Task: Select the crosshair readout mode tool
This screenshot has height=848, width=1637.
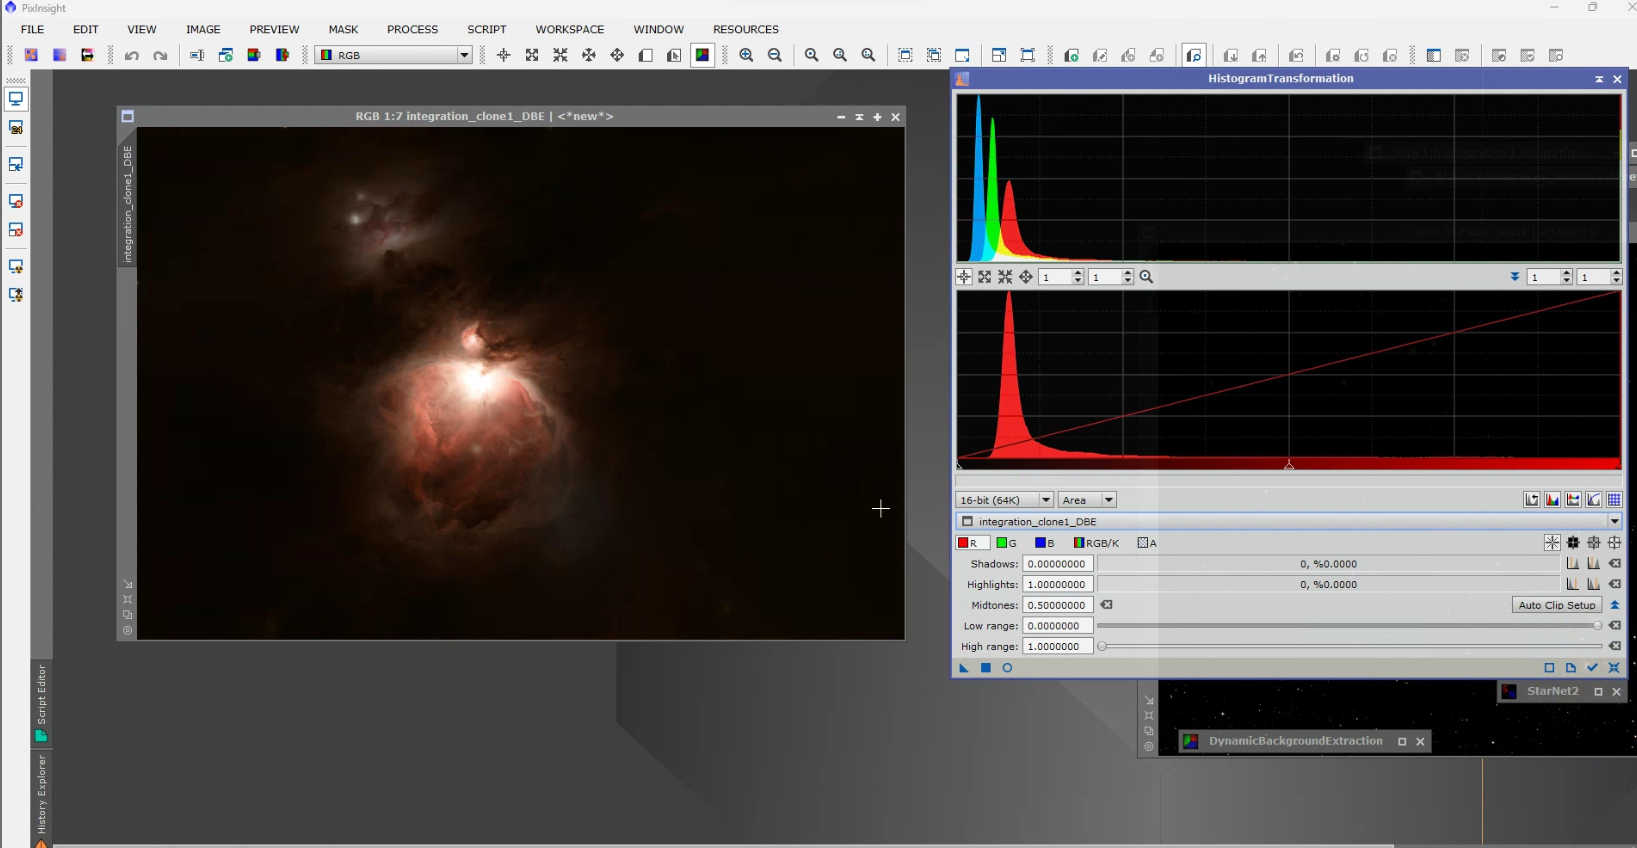Action: tap(504, 55)
